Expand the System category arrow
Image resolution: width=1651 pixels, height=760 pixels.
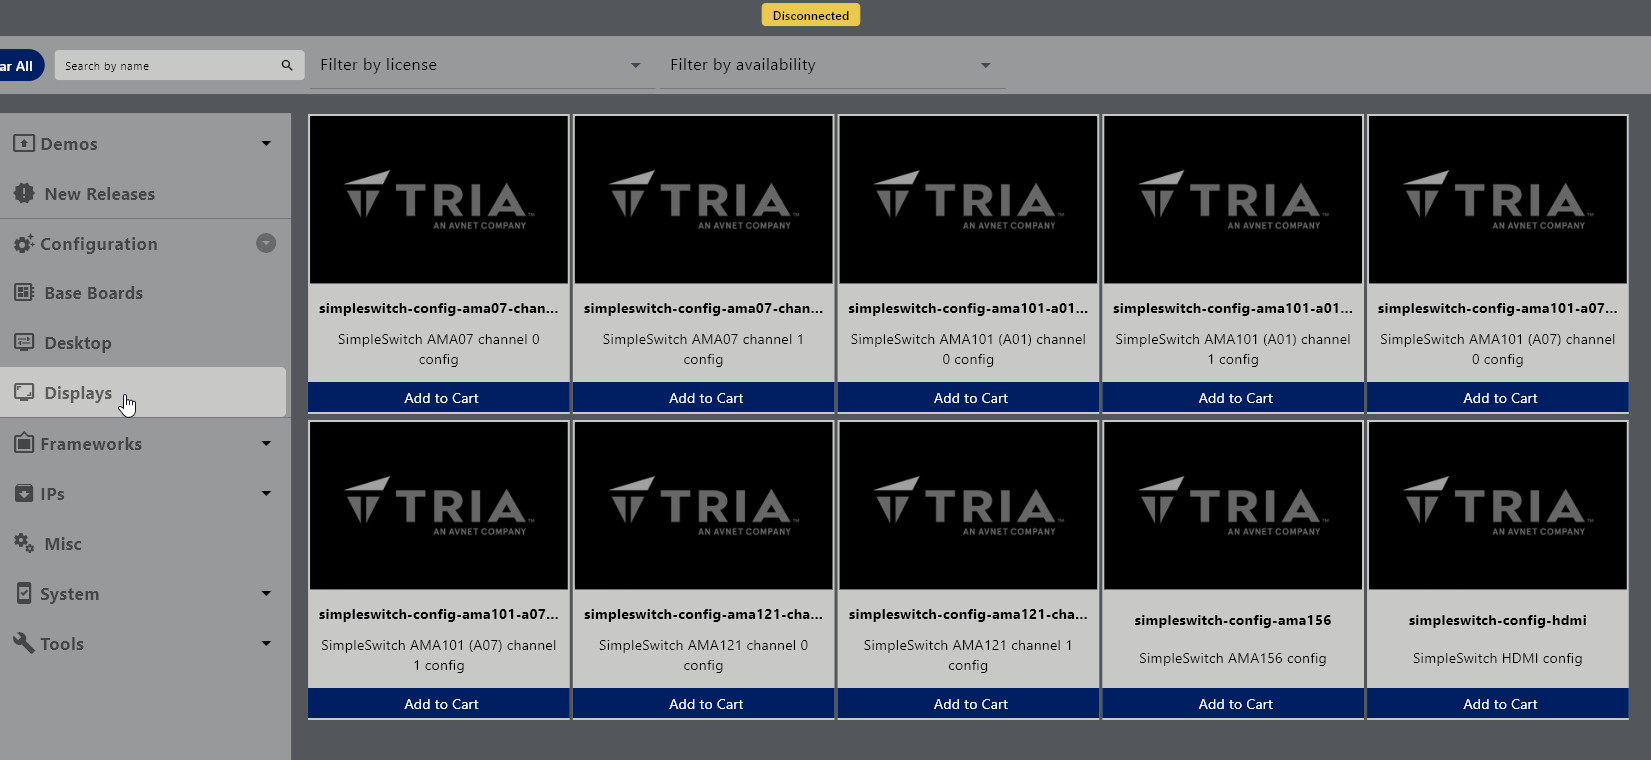(266, 593)
